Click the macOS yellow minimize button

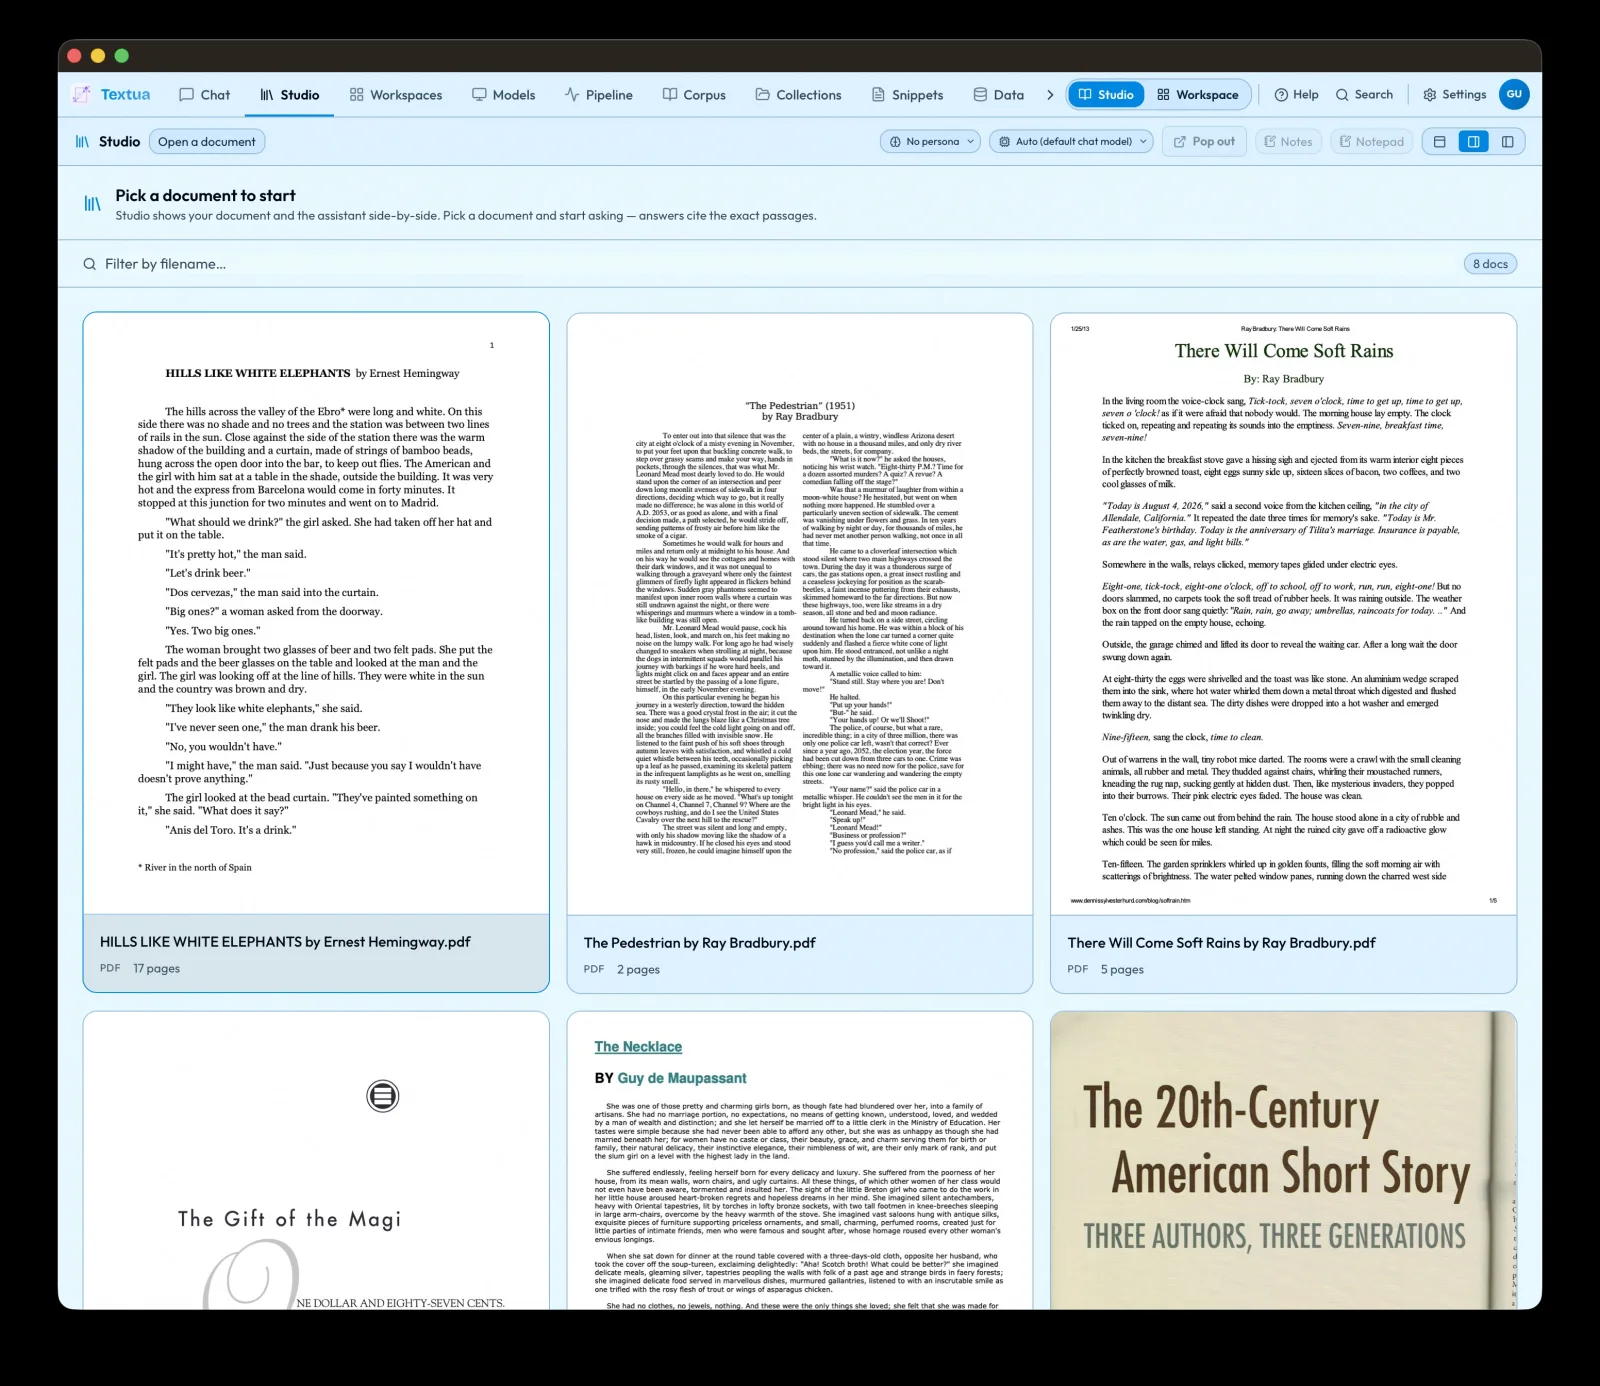(x=98, y=56)
